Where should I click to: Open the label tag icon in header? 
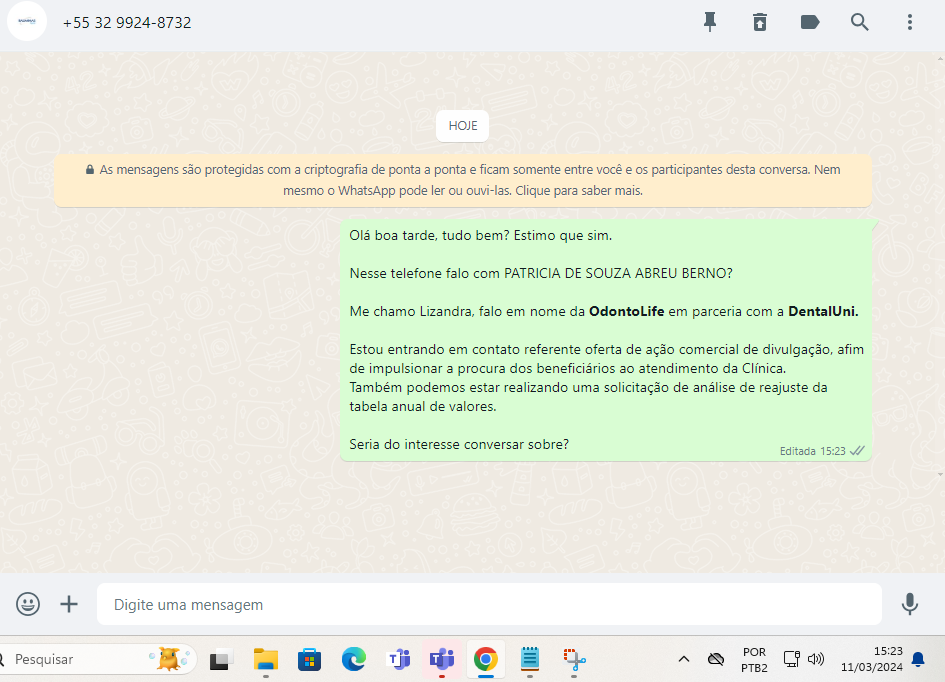point(809,22)
